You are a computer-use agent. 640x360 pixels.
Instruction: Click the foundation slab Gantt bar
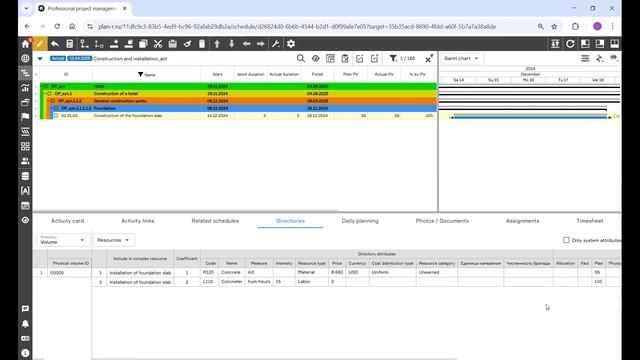530,117
